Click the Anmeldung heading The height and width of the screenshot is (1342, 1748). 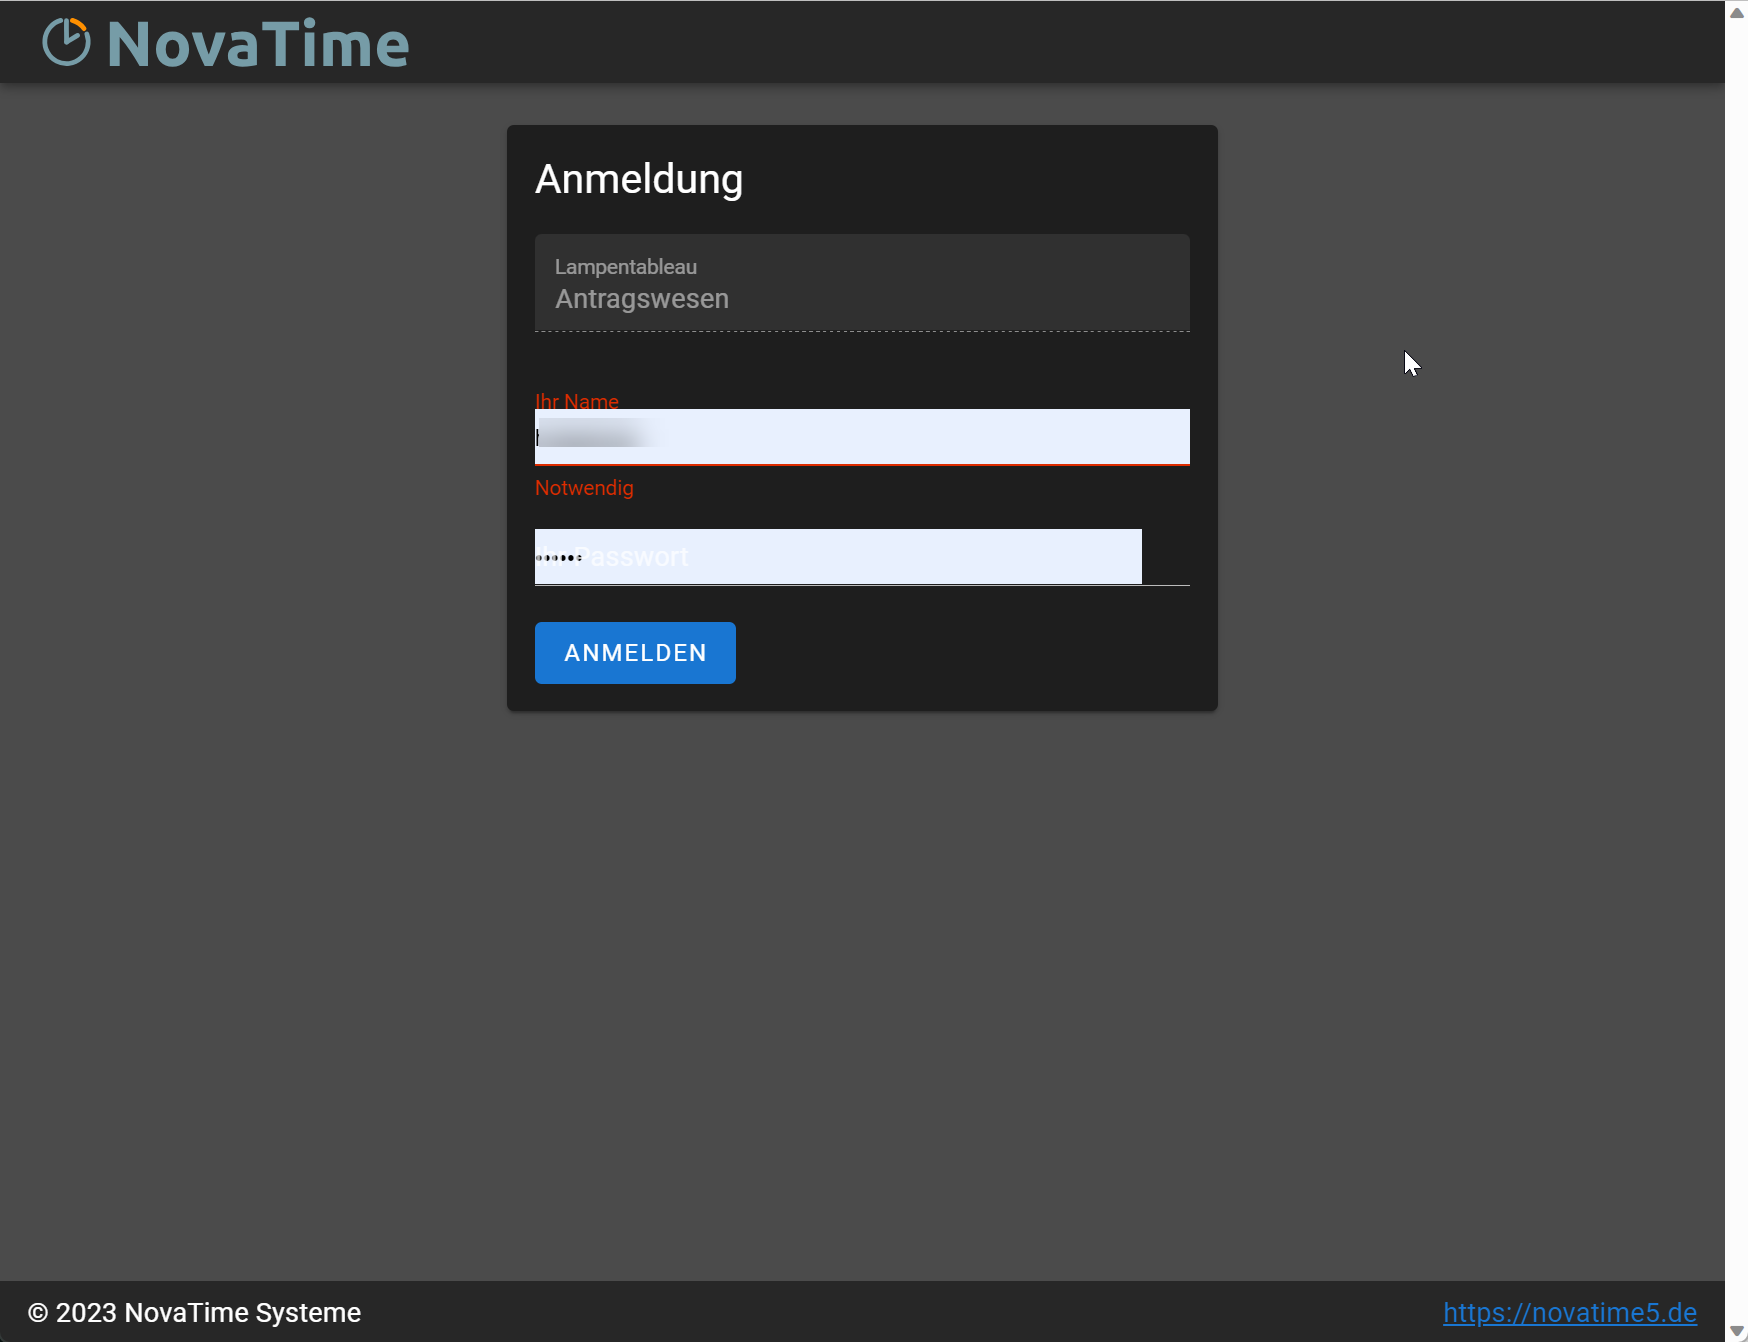639,180
